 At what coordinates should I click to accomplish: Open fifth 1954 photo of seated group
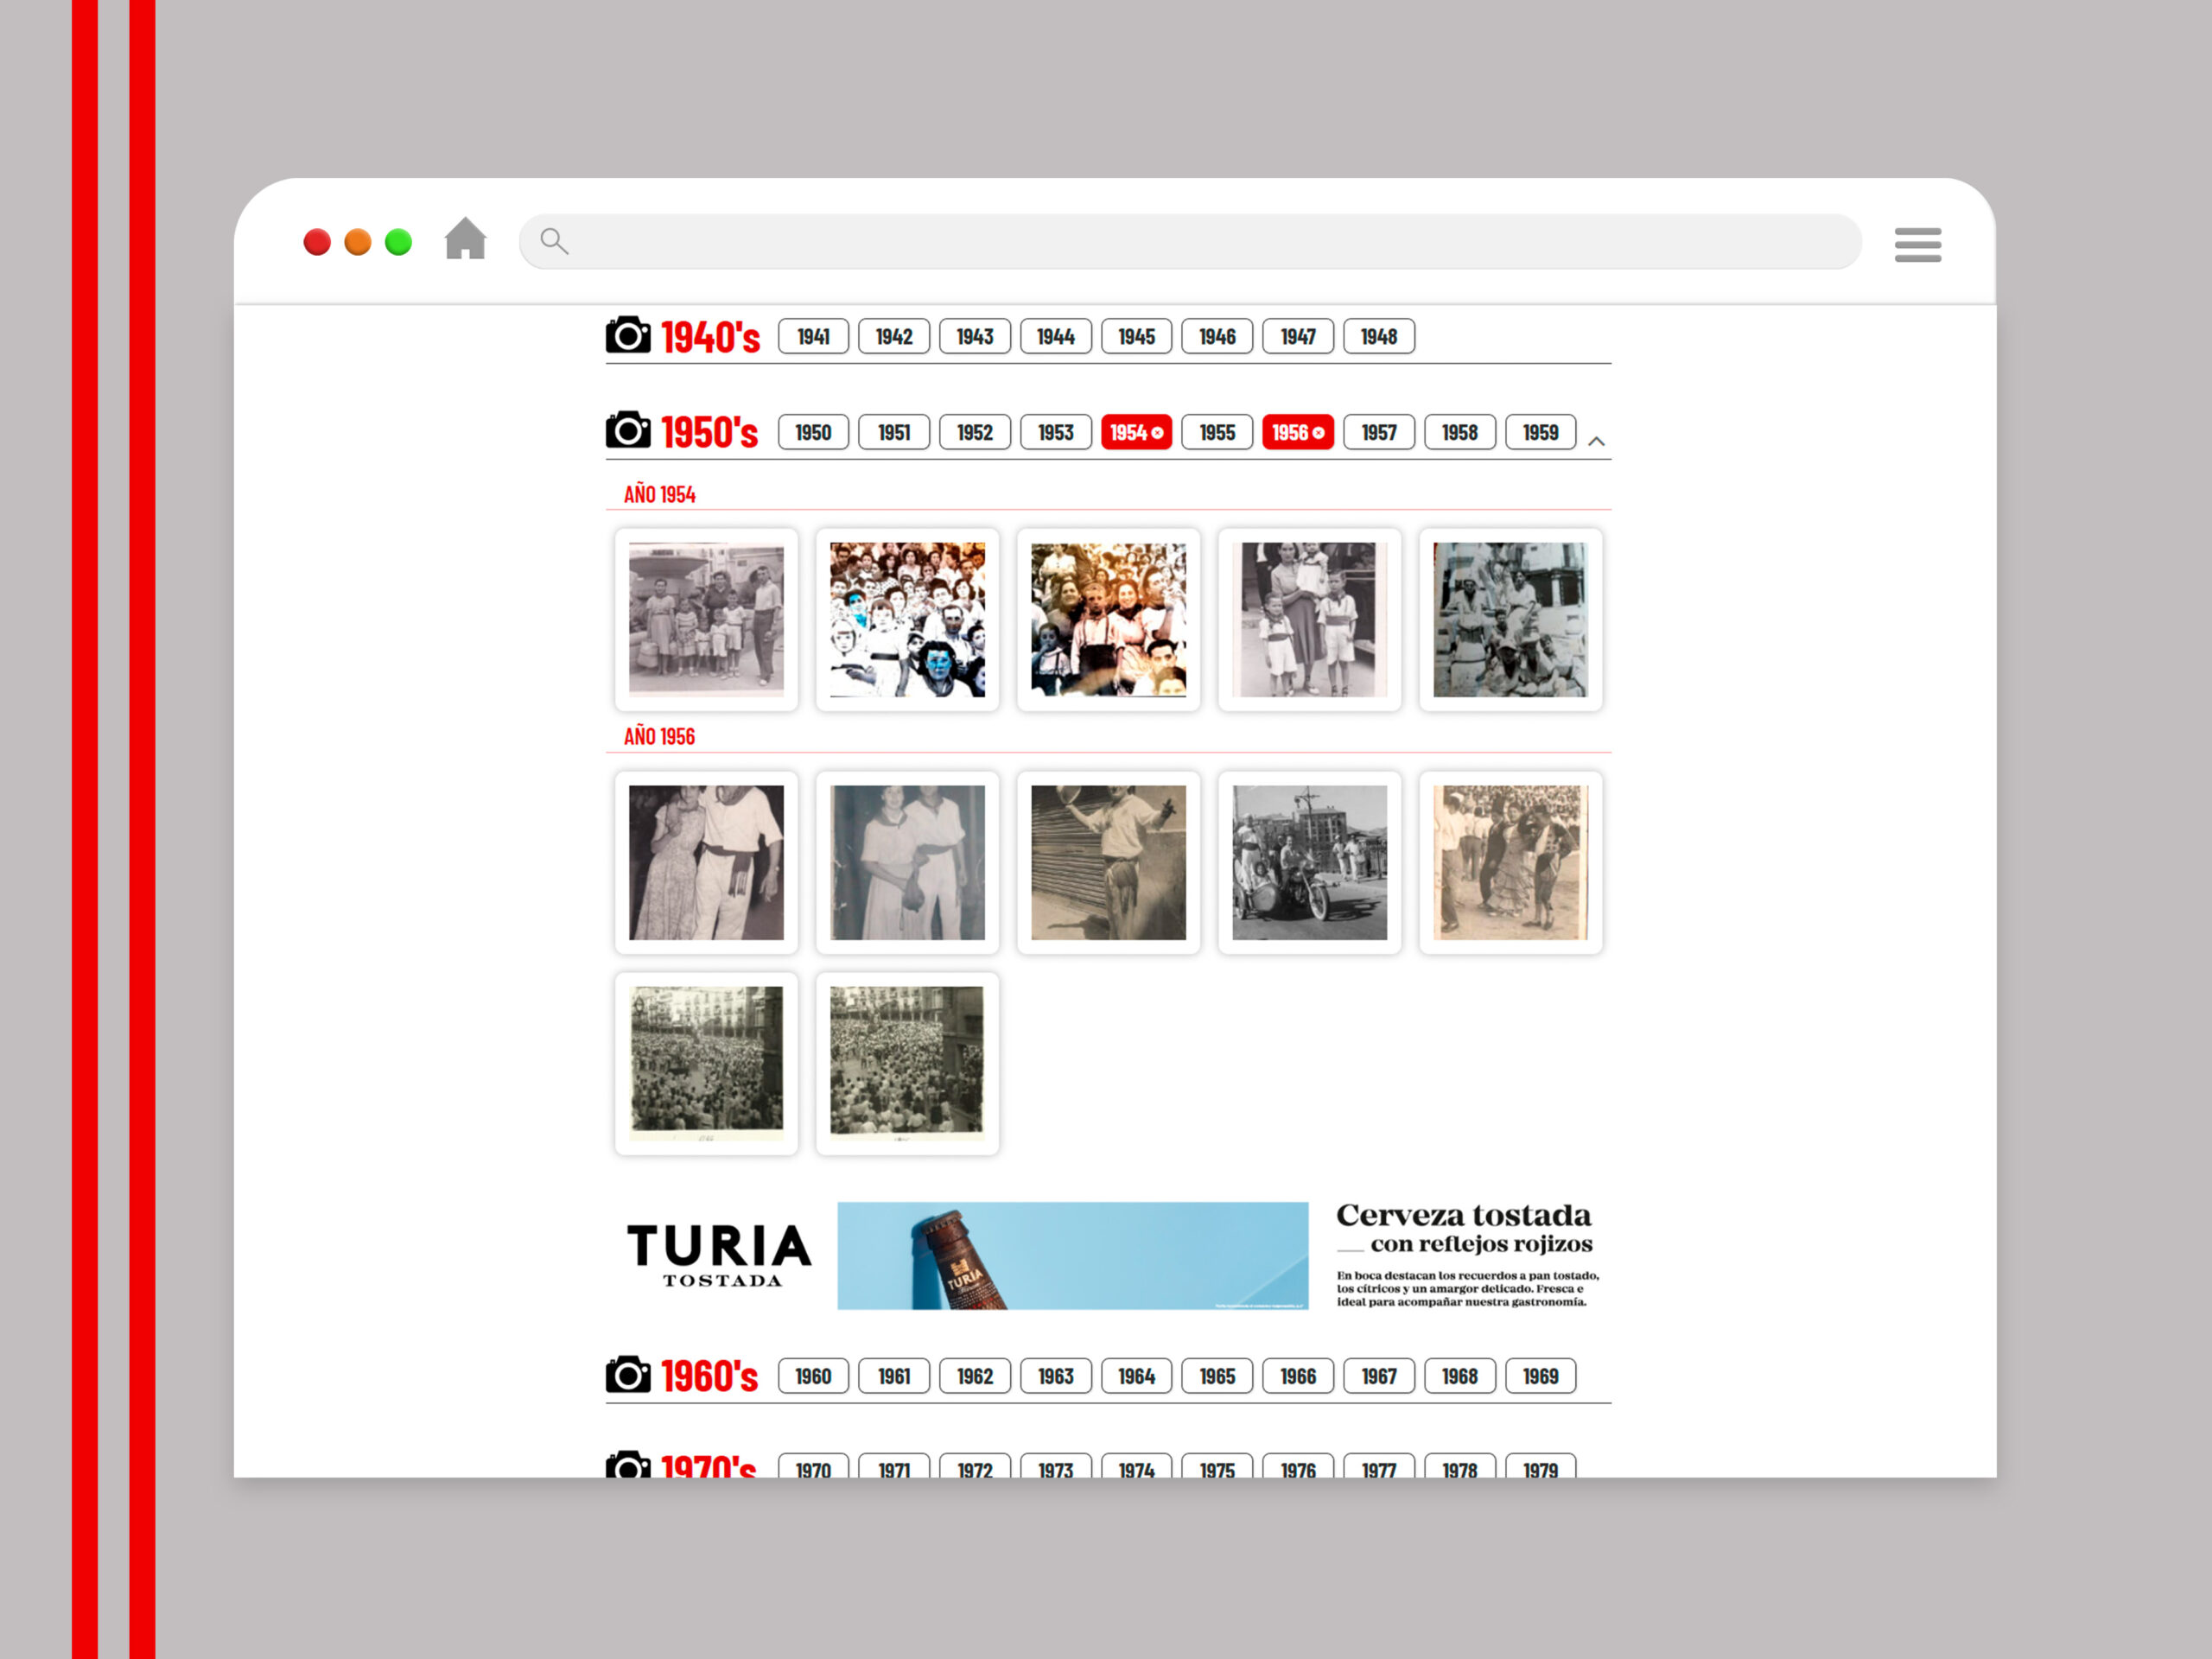click(x=1510, y=619)
